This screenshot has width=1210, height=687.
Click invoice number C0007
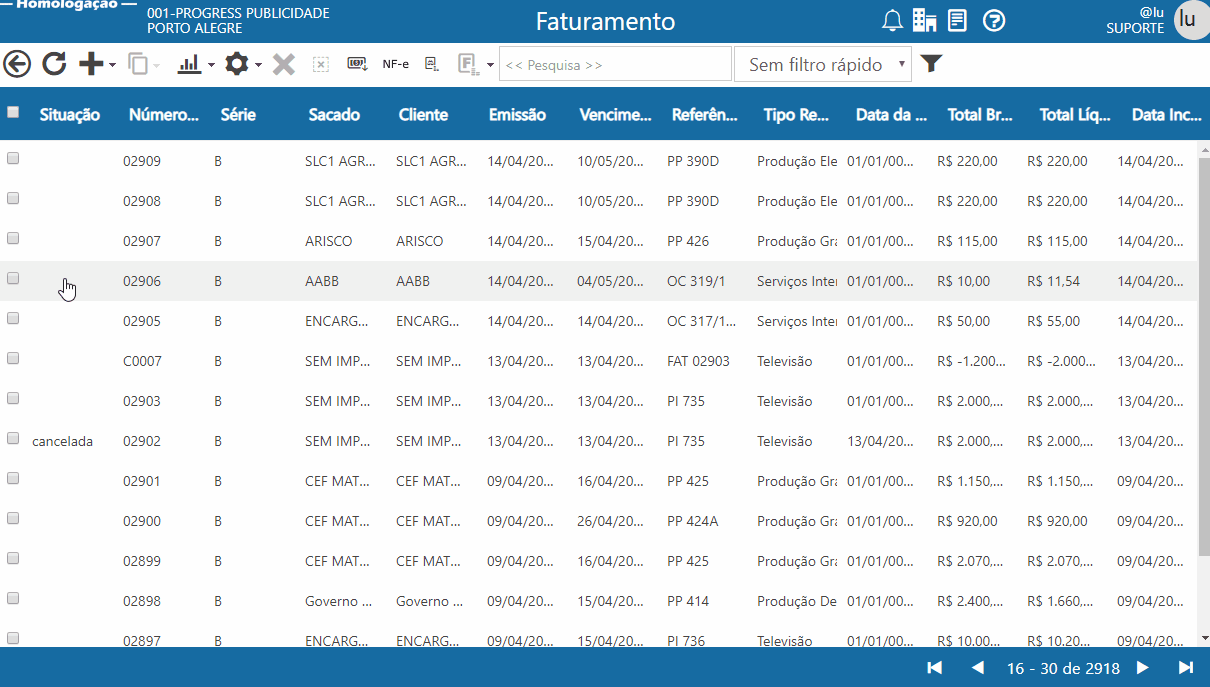[x=142, y=361]
